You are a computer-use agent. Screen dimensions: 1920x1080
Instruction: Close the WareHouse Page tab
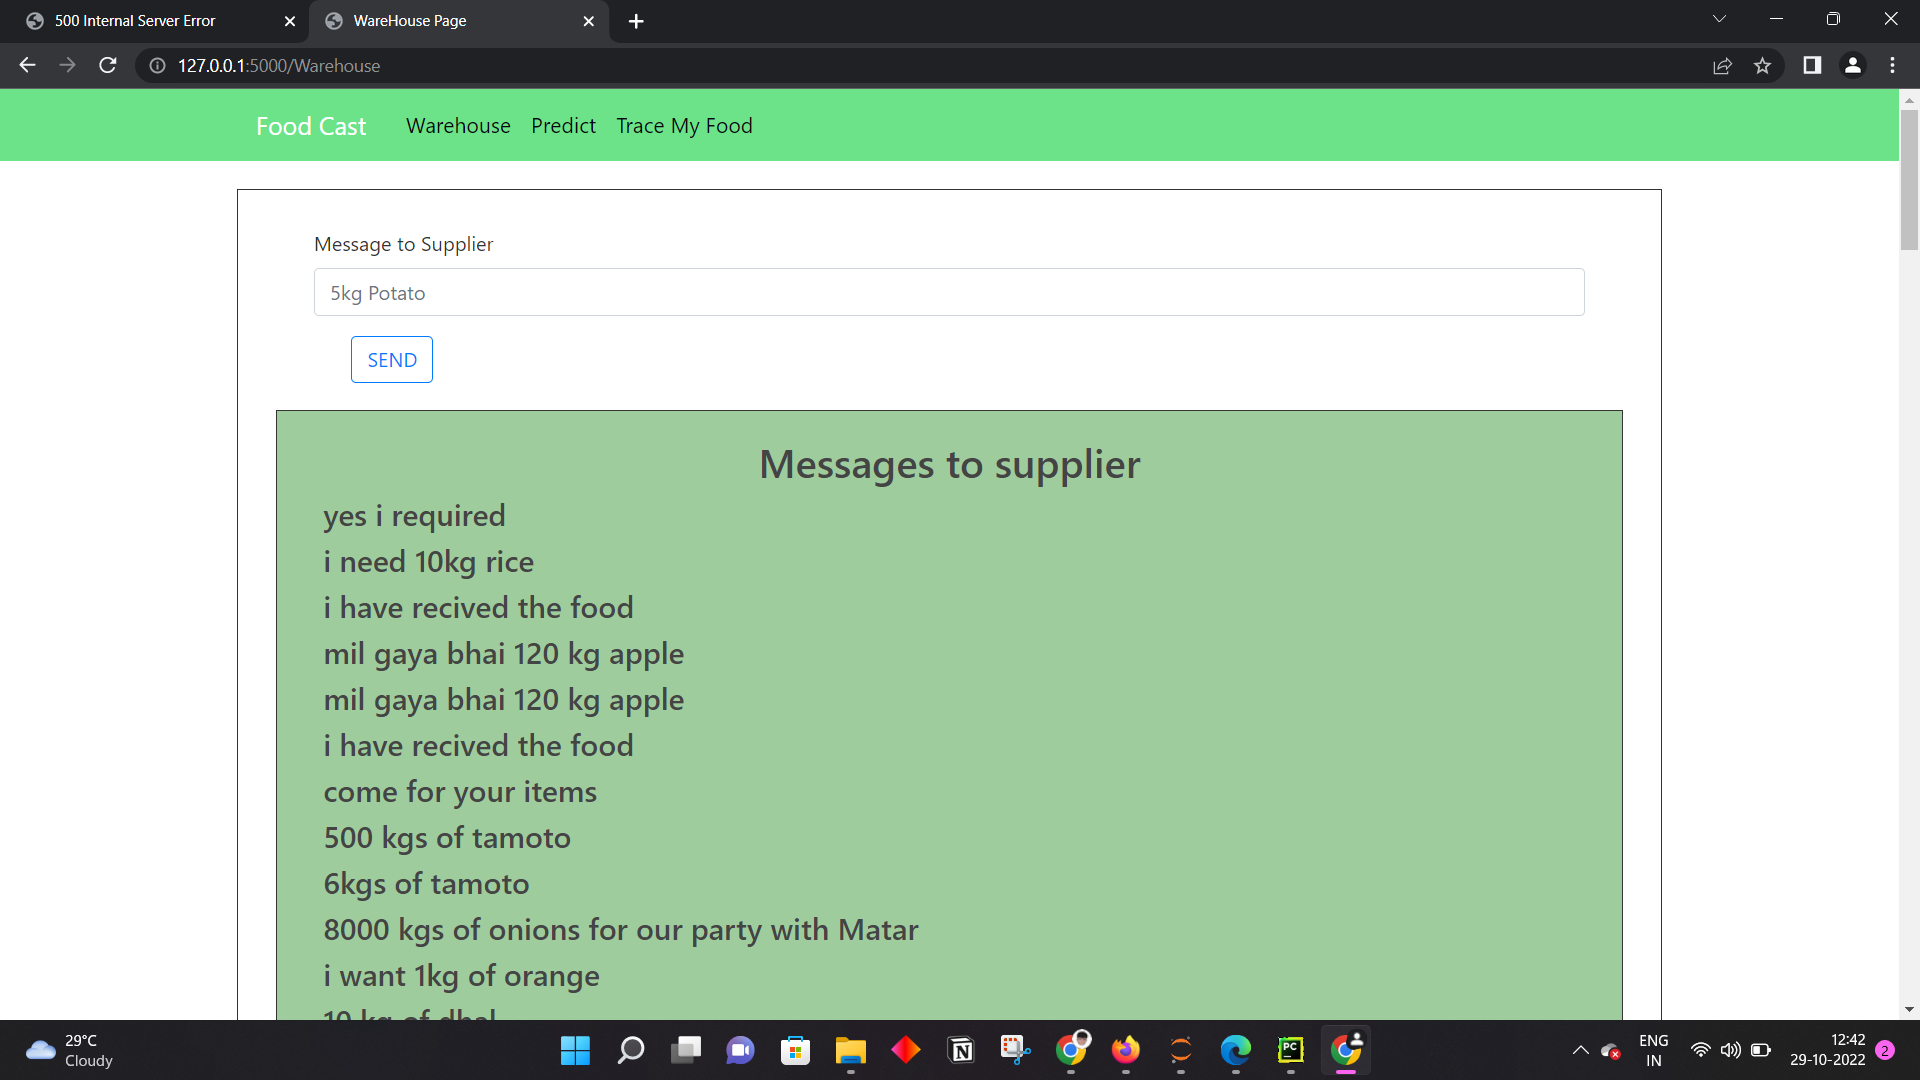[x=588, y=21]
